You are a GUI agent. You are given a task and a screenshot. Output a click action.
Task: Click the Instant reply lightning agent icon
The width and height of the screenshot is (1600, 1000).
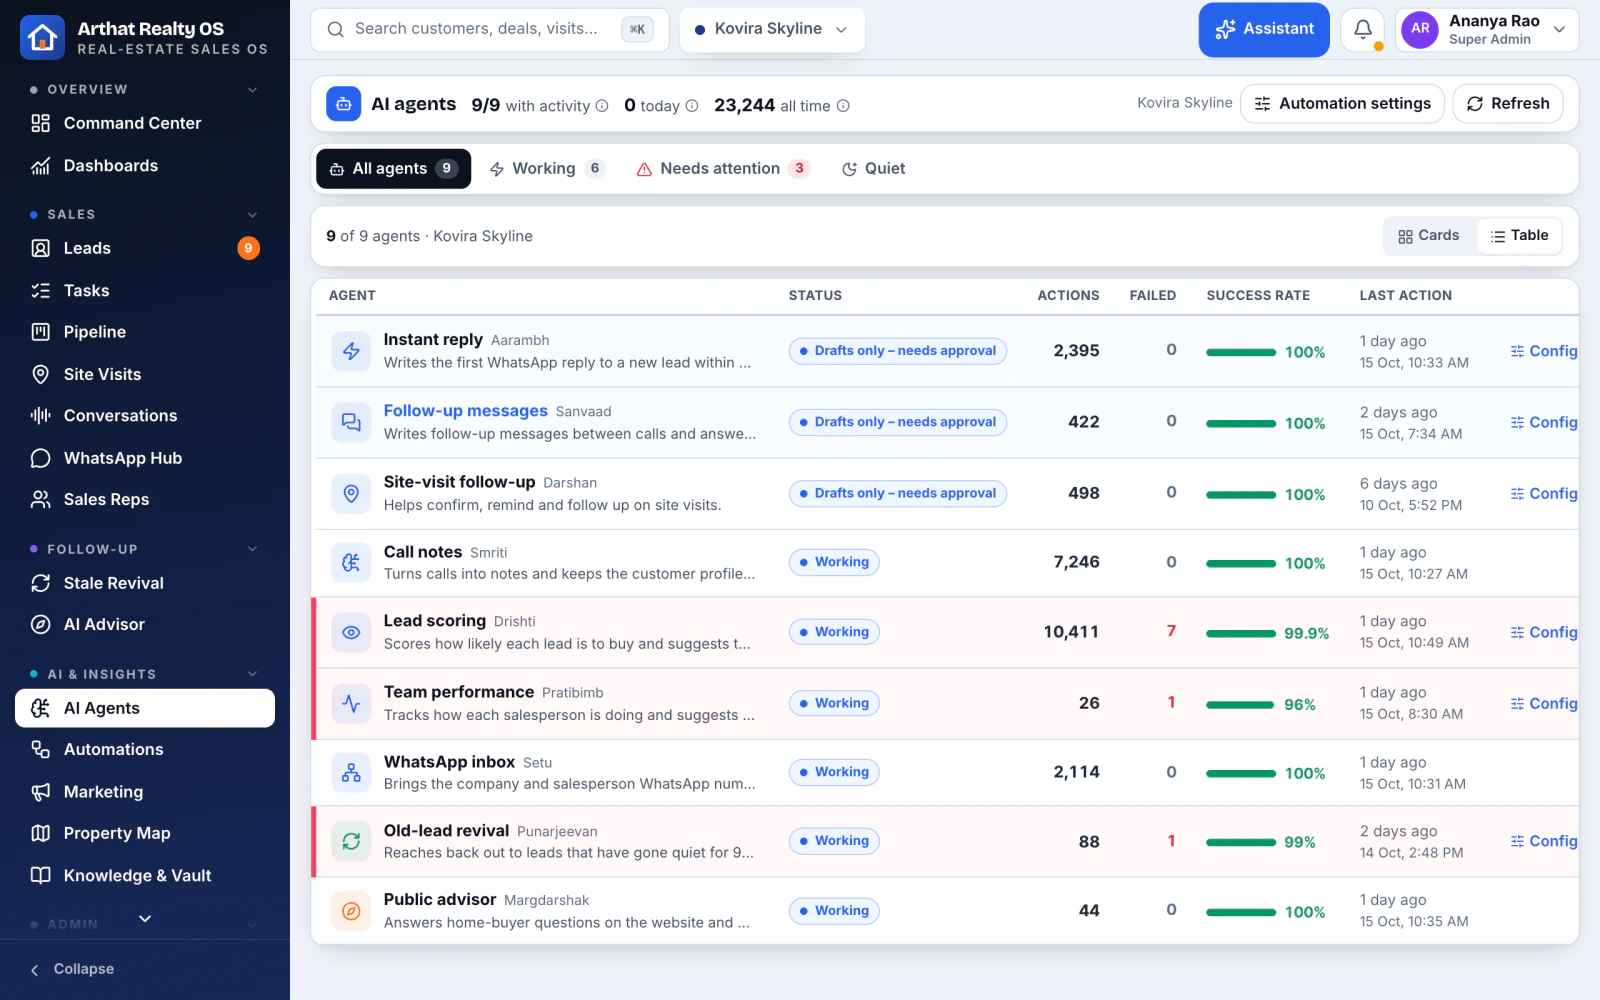[351, 351]
